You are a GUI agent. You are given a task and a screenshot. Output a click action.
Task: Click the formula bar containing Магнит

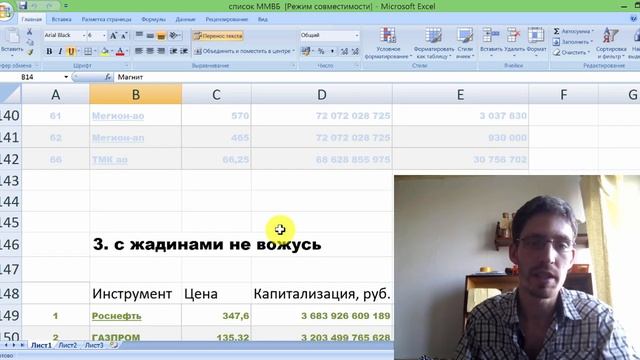(376, 77)
